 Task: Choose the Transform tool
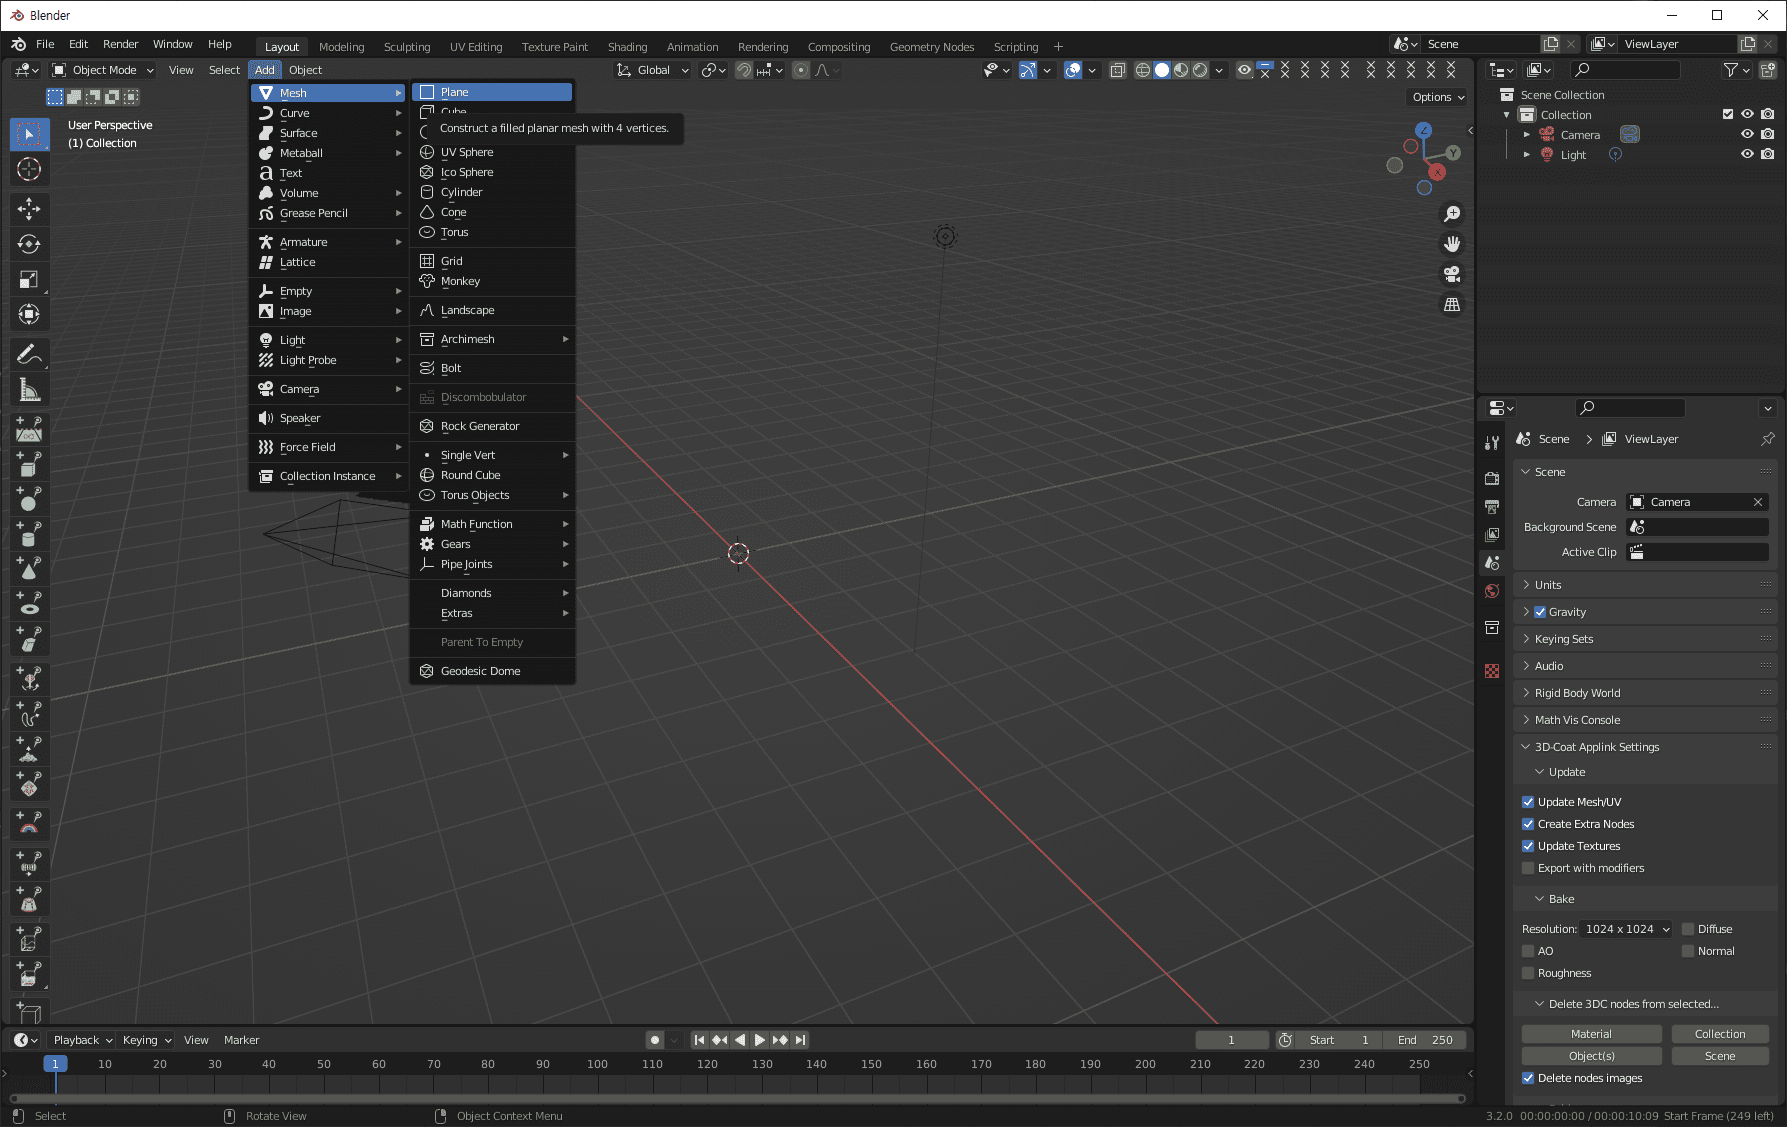coord(29,314)
